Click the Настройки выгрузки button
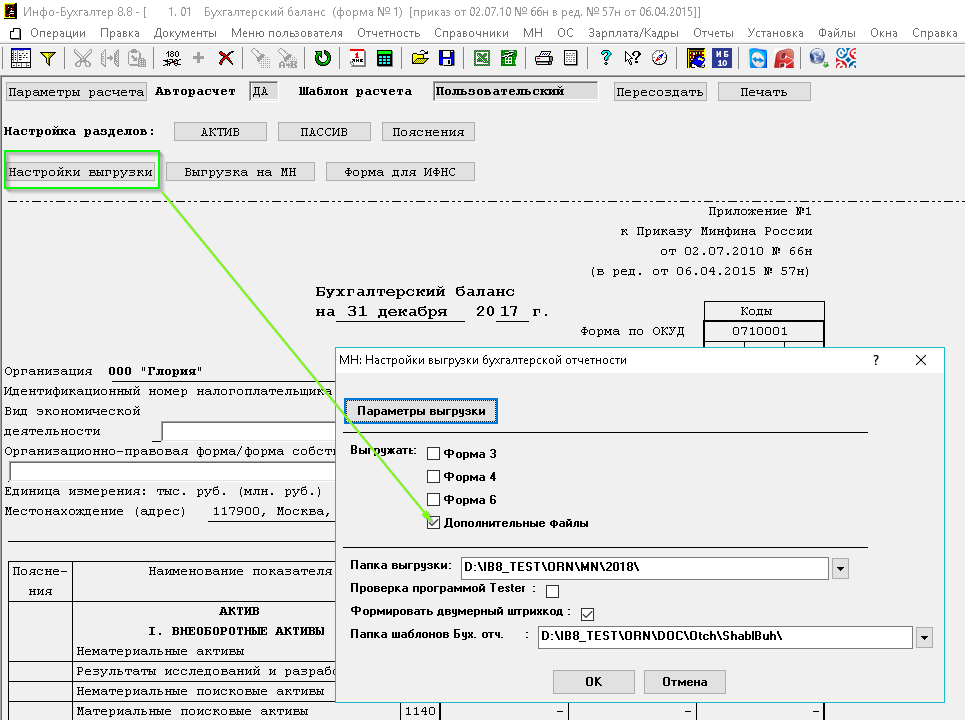Viewport: 965px width, 720px height. coord(81,172)
